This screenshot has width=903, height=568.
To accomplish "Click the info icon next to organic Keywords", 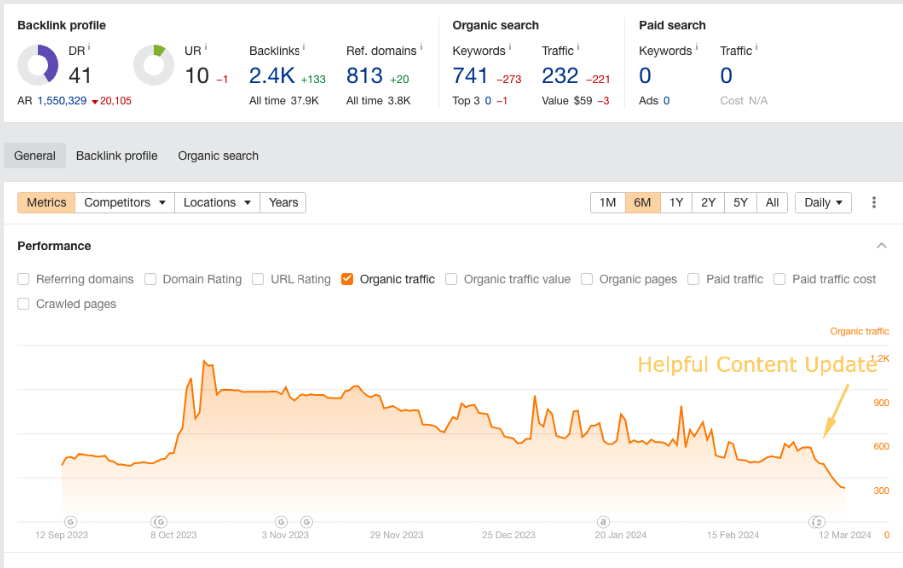I will click(510, 48).
